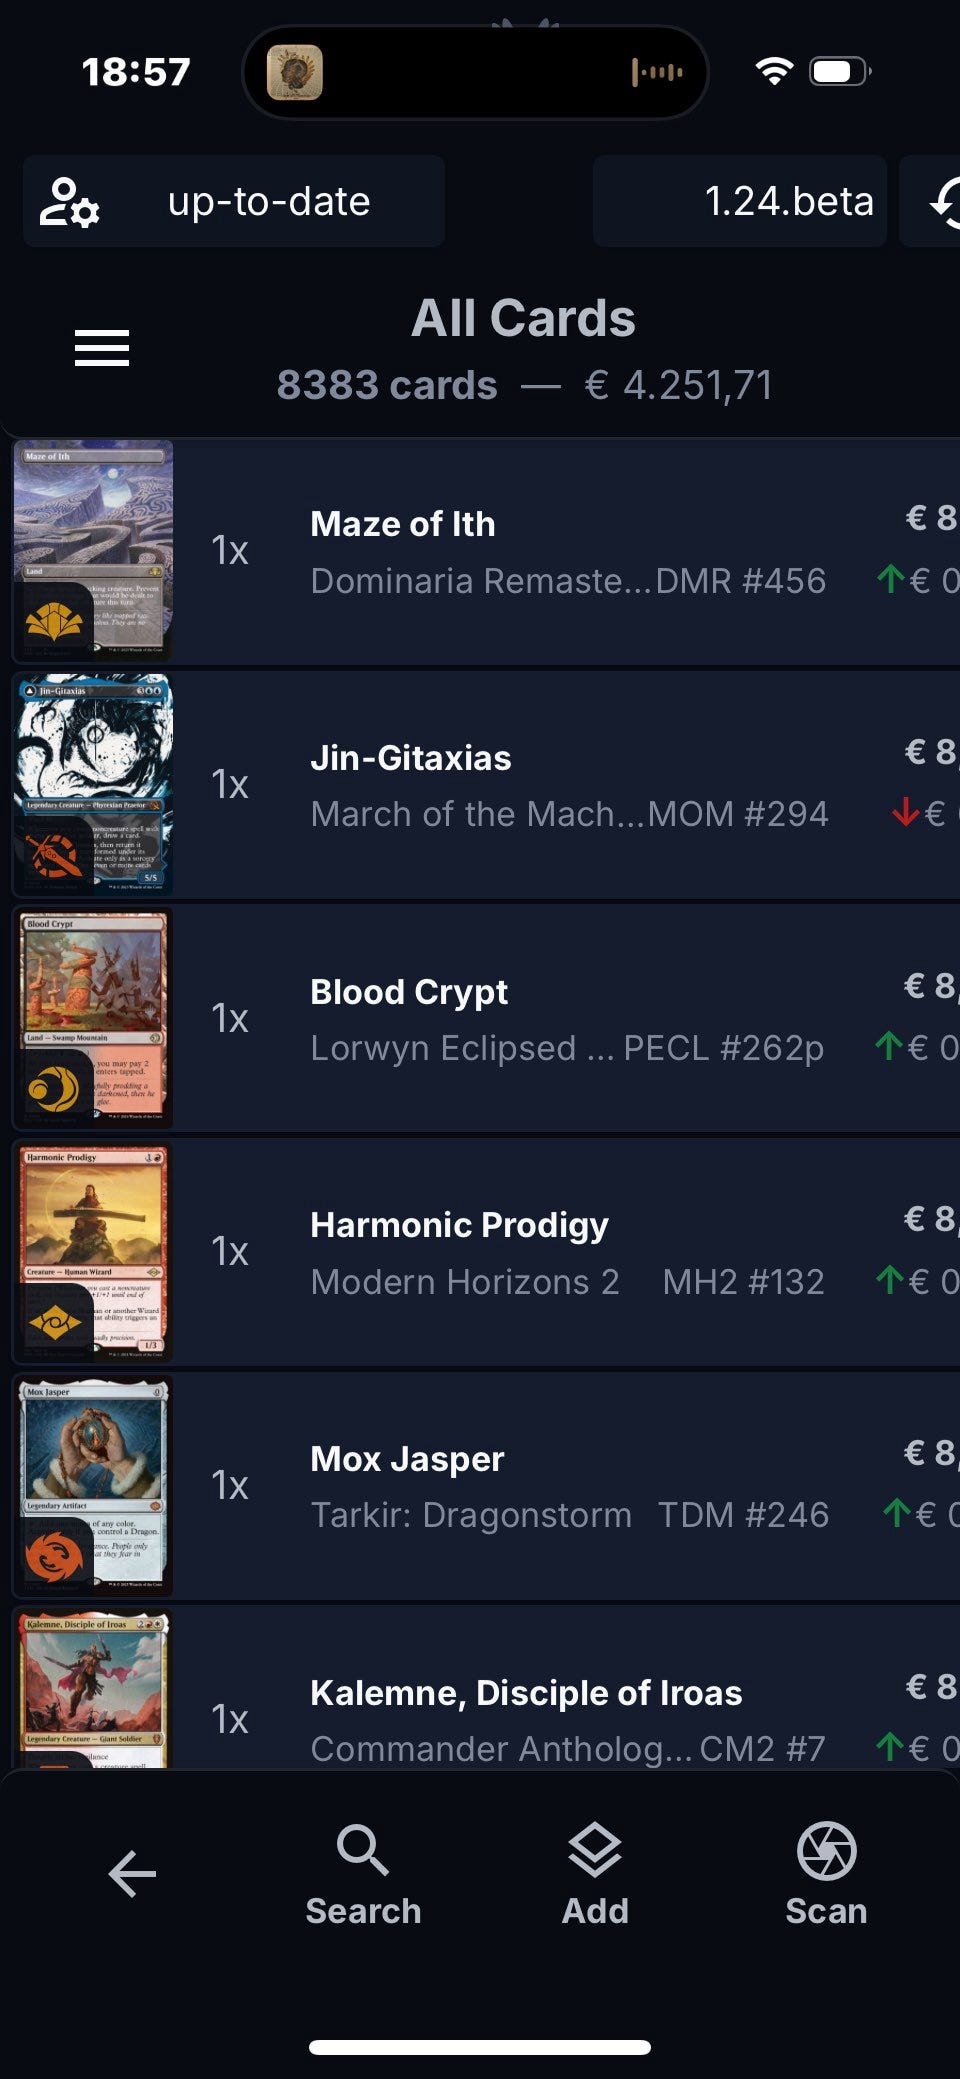The width and height of the screenshot is (960, 2079).
Task: Tap the now-playing app icon in Dynamic Island
Action: pos(295,72)
